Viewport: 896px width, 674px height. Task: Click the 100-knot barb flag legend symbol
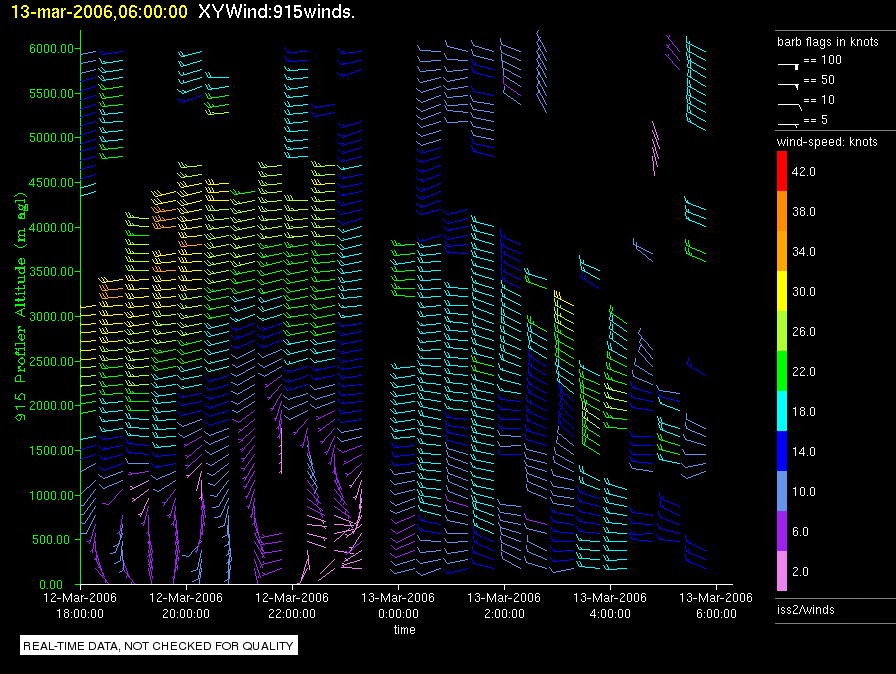(789, 63)
